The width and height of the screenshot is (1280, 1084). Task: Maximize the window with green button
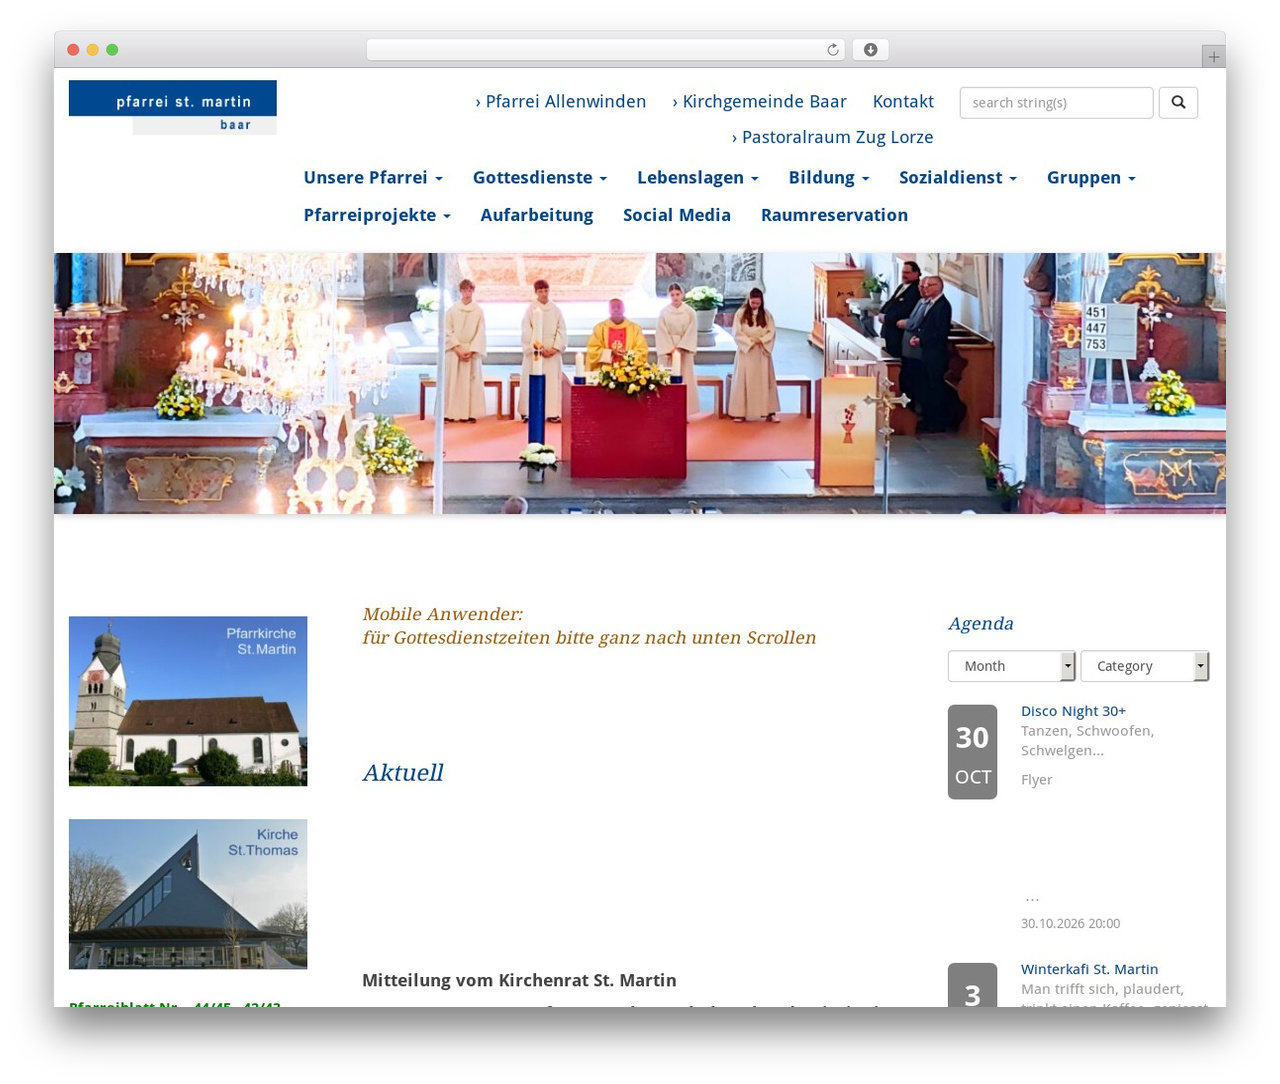click(112, 50)
